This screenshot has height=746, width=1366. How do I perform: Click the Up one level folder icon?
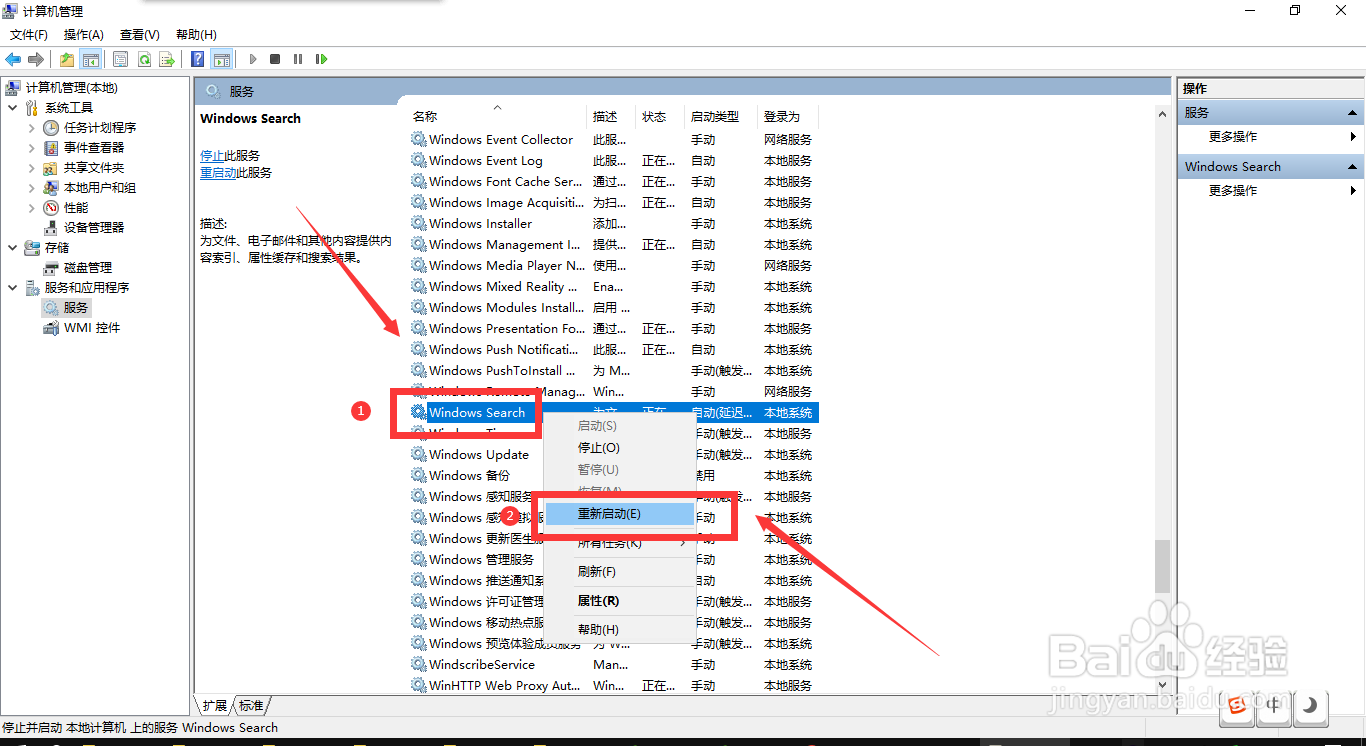tap(66, 59)
